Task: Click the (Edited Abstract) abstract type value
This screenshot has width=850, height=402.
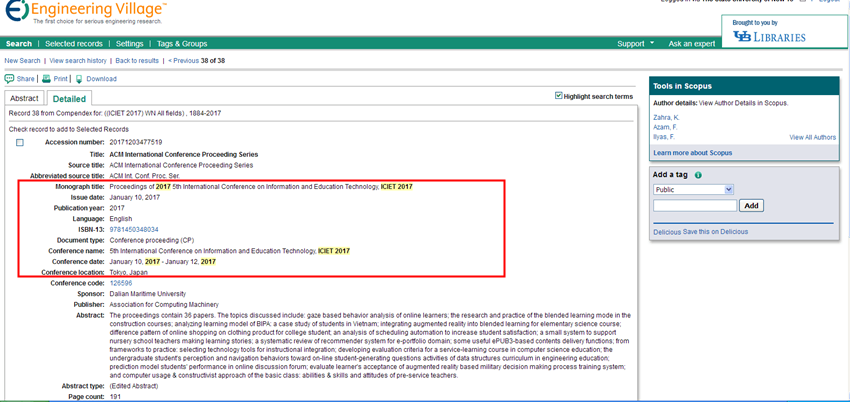Action: click(134, 386)
